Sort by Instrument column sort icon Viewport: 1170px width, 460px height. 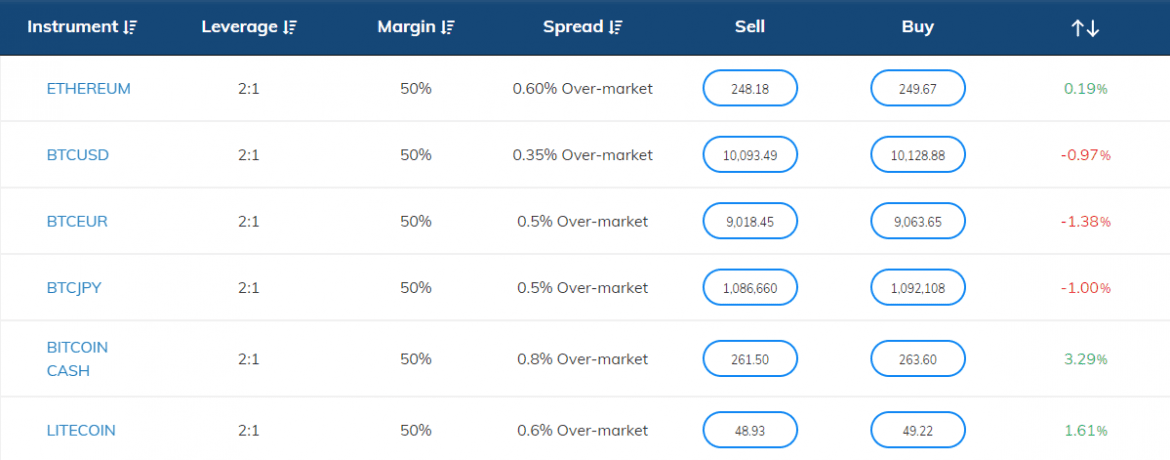pos(130,28)
